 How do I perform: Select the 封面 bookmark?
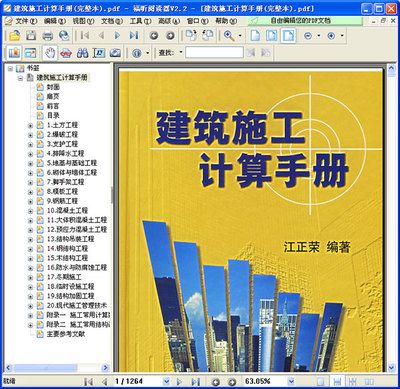53,87
